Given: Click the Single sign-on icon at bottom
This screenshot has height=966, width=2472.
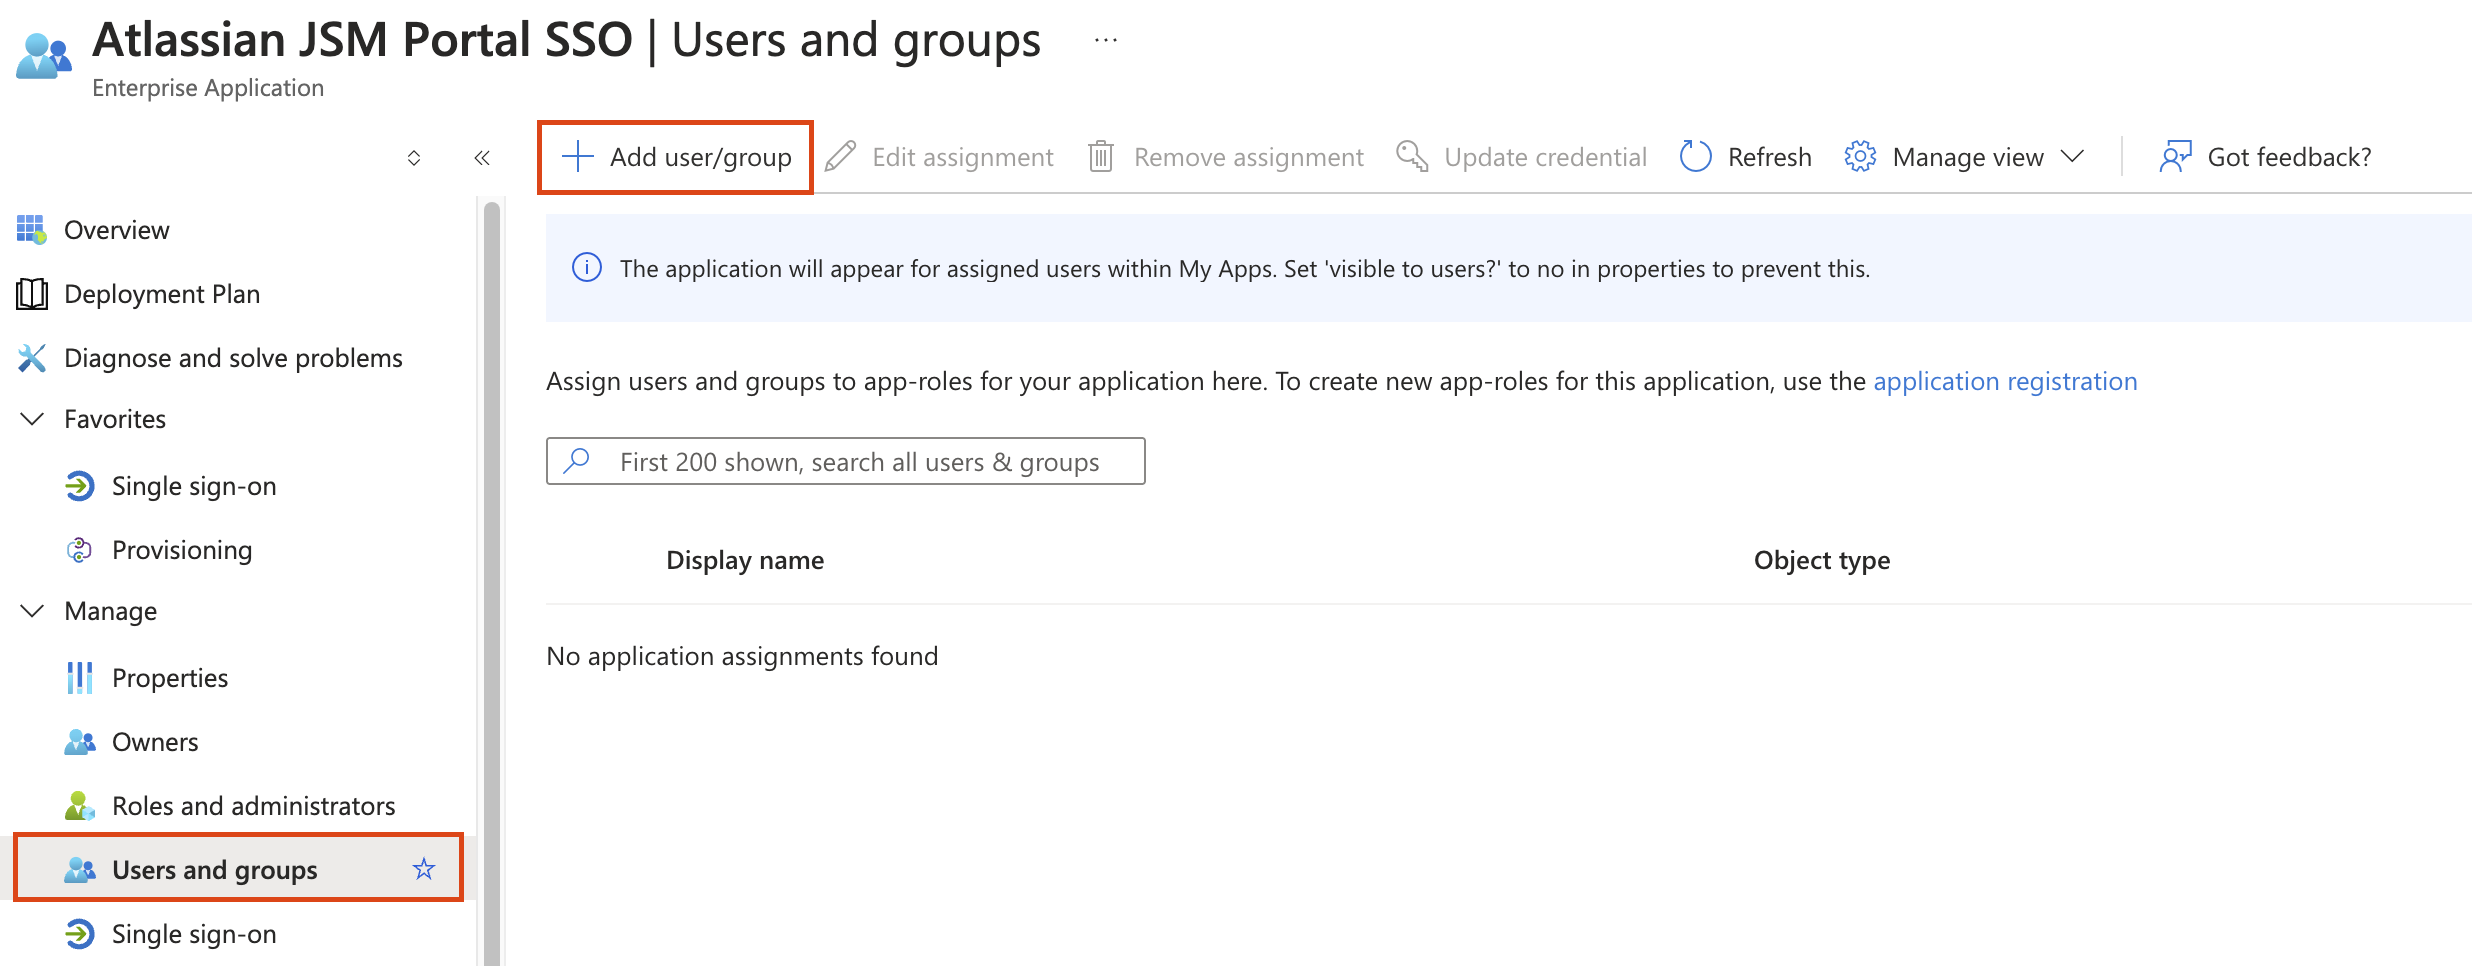Looking at the screenshot, I should 80,934.
